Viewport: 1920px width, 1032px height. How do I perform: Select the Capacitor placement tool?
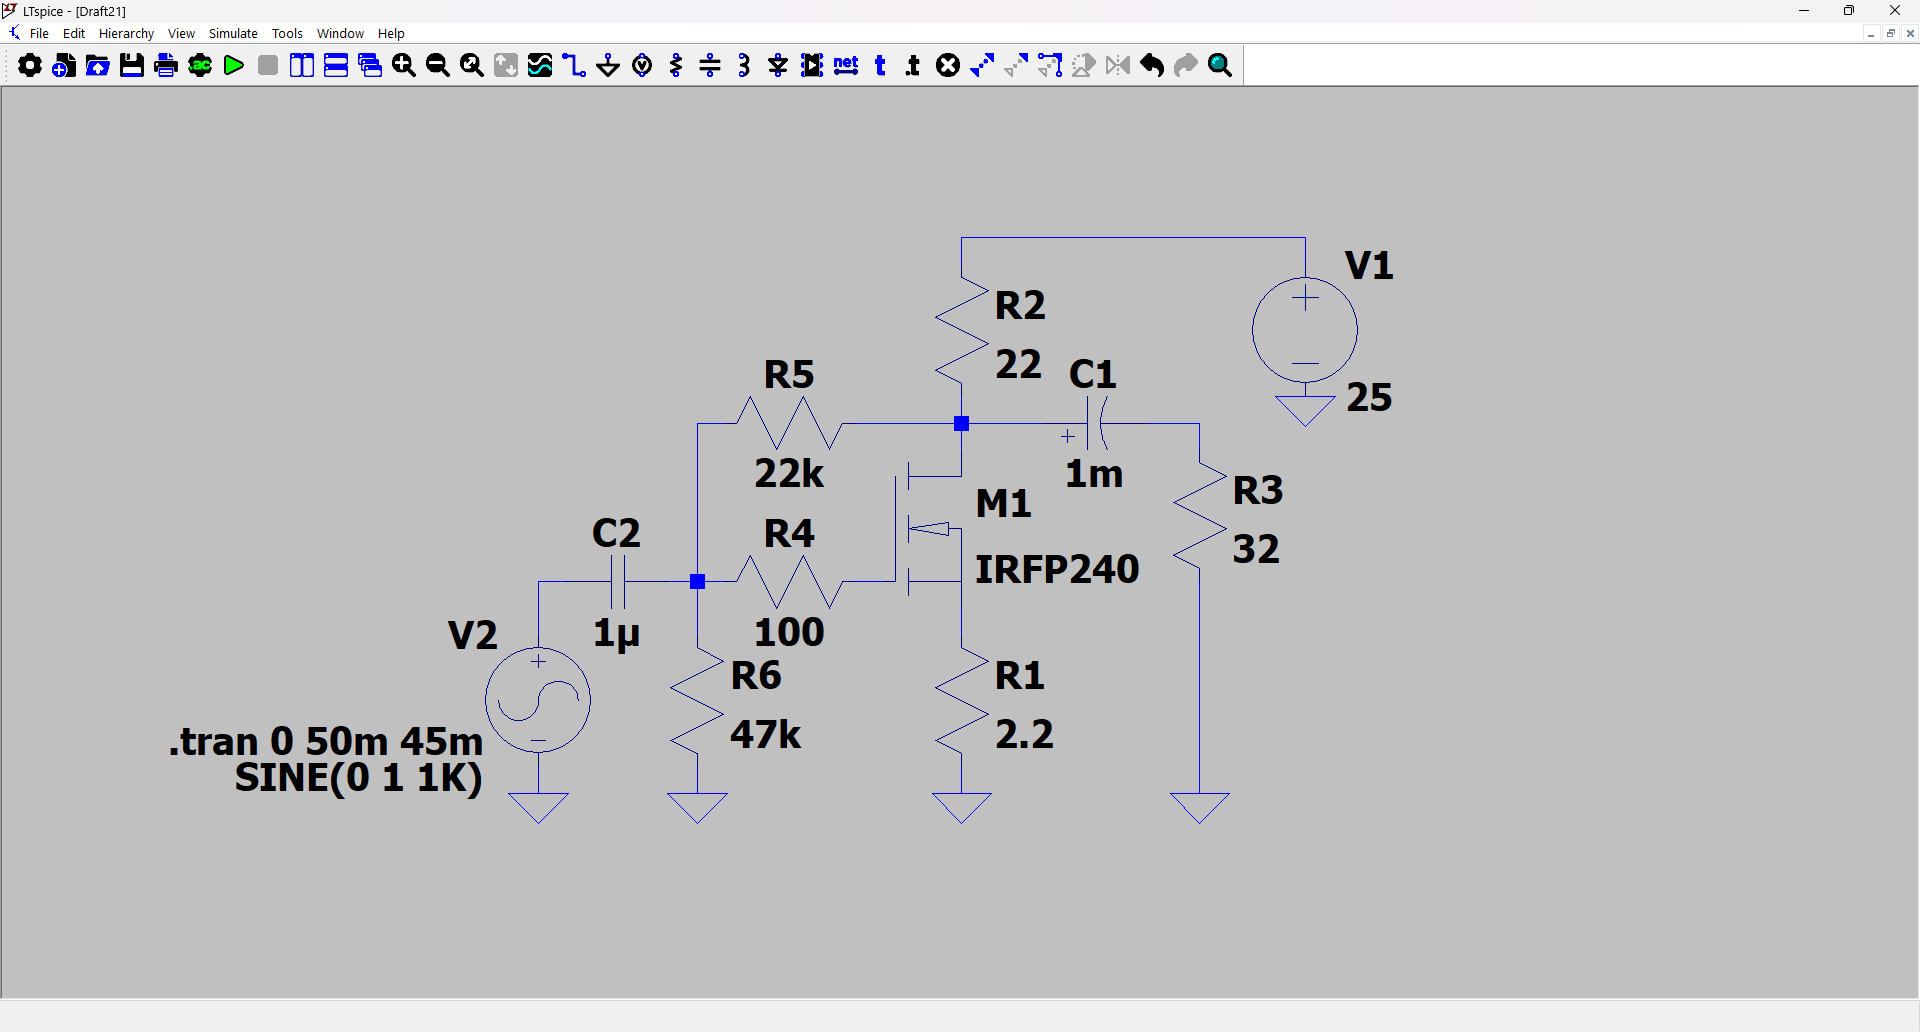[x=710, y=66]
